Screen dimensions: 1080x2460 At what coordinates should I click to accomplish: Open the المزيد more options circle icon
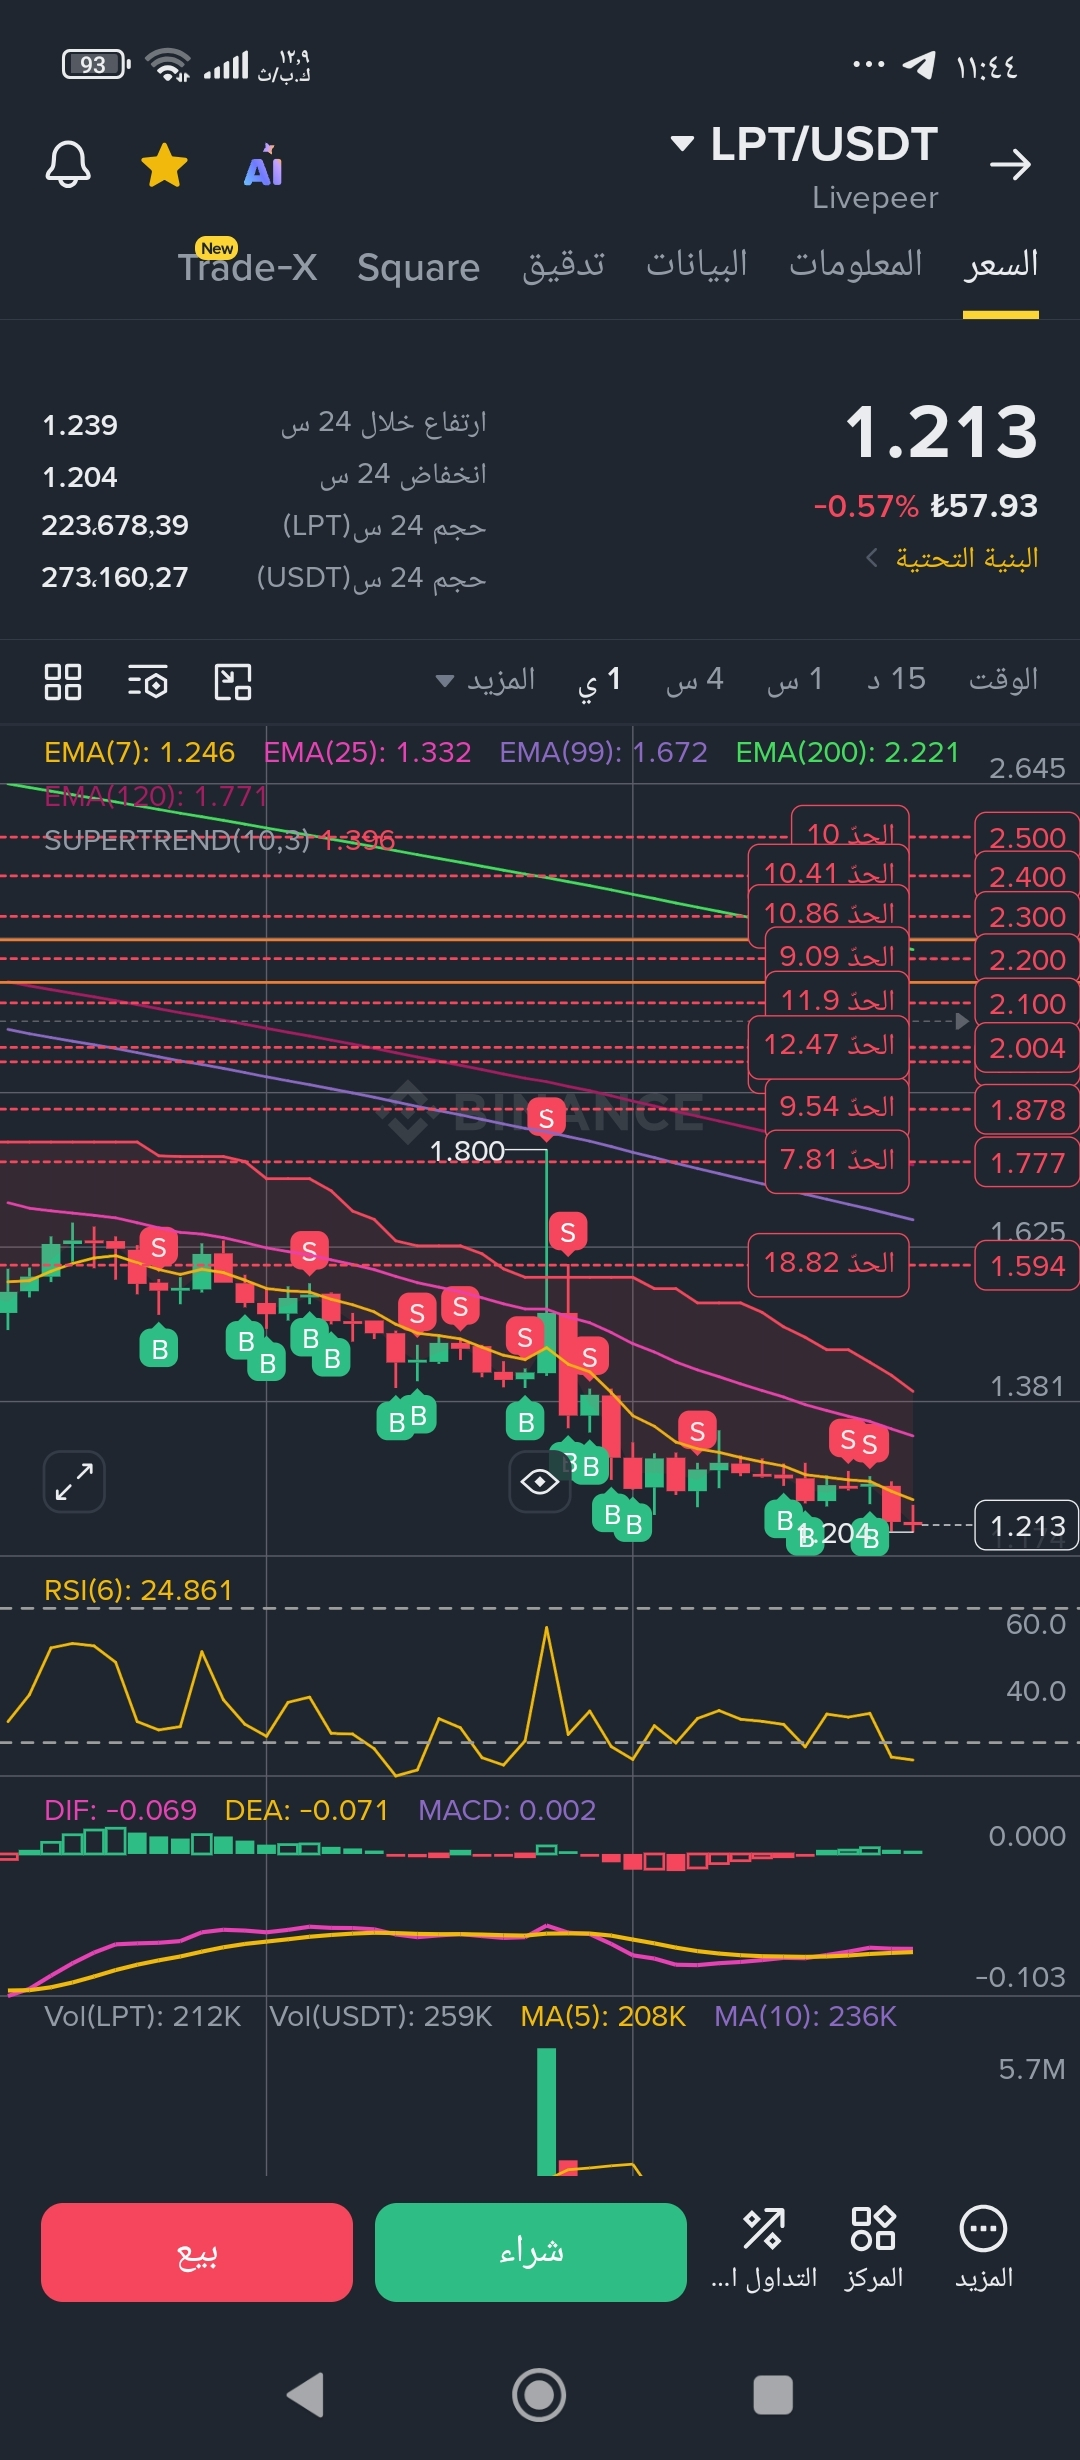[x=983, y=2248]
